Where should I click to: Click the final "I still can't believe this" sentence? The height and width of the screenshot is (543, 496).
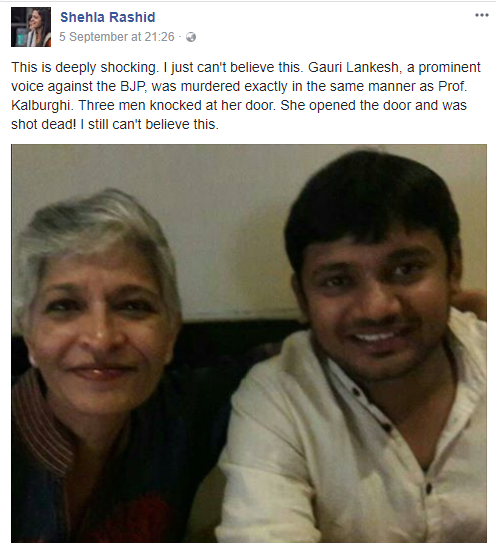point(149,124)
